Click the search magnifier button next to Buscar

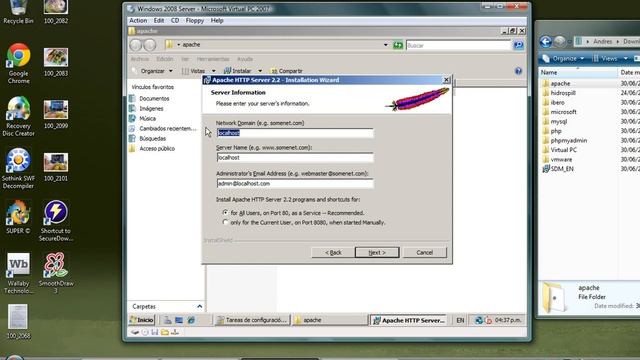click(x=518, y=45)
